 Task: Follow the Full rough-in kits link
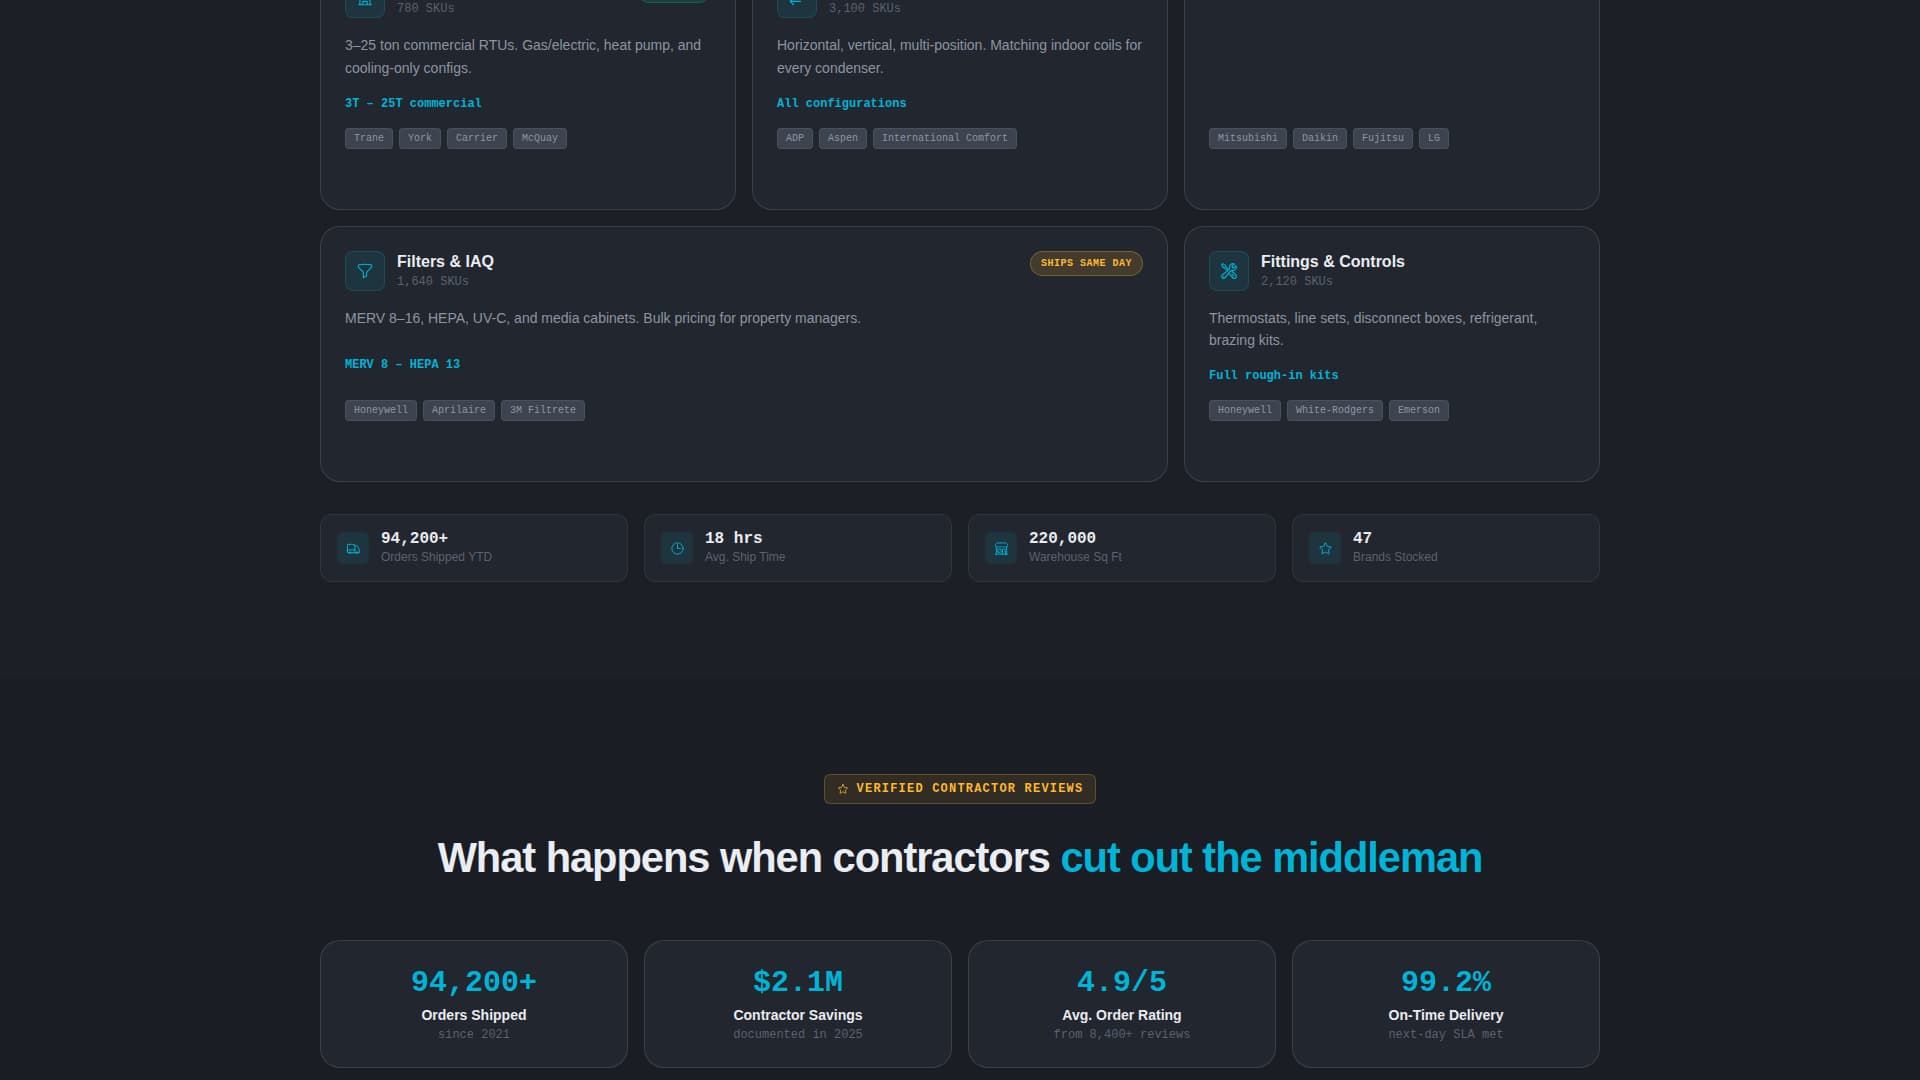pyautogui.click(x=1273, y=375)
